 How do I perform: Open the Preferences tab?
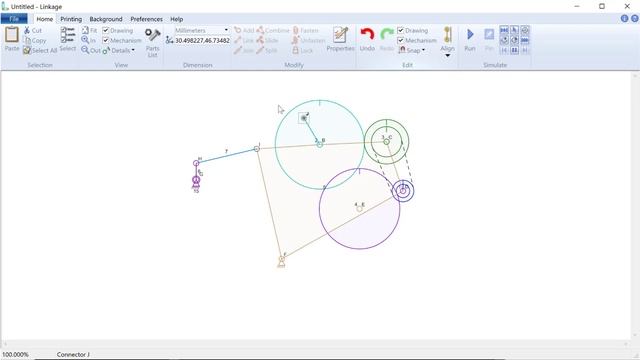(147, 19)
